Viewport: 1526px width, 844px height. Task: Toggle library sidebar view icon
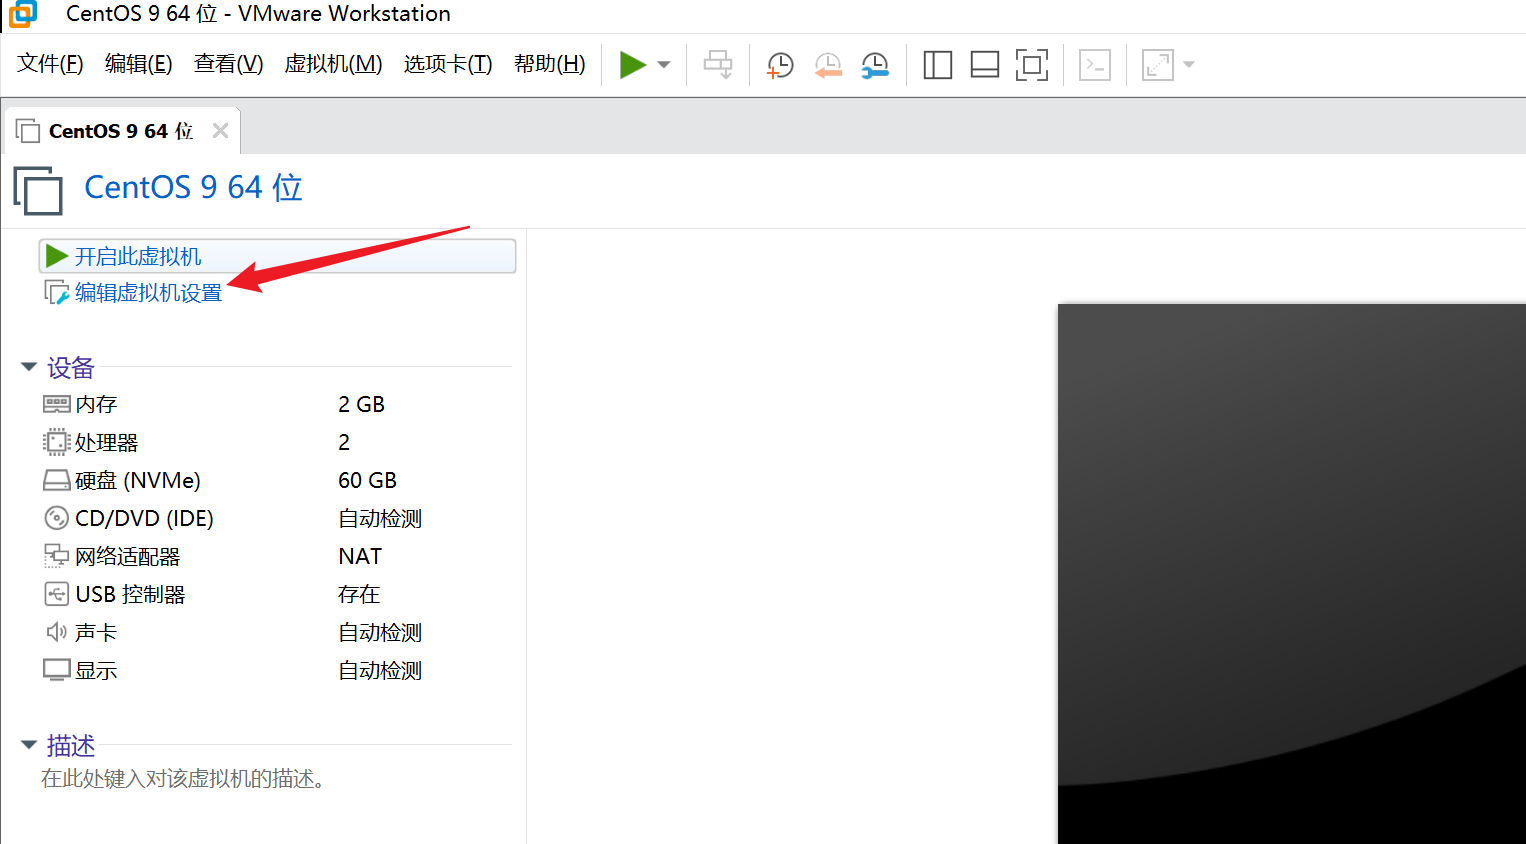937,65
